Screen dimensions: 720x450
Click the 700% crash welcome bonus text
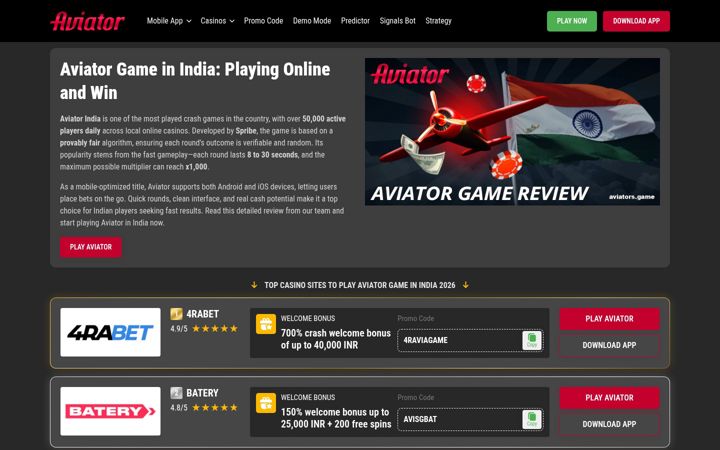point(336,339)
